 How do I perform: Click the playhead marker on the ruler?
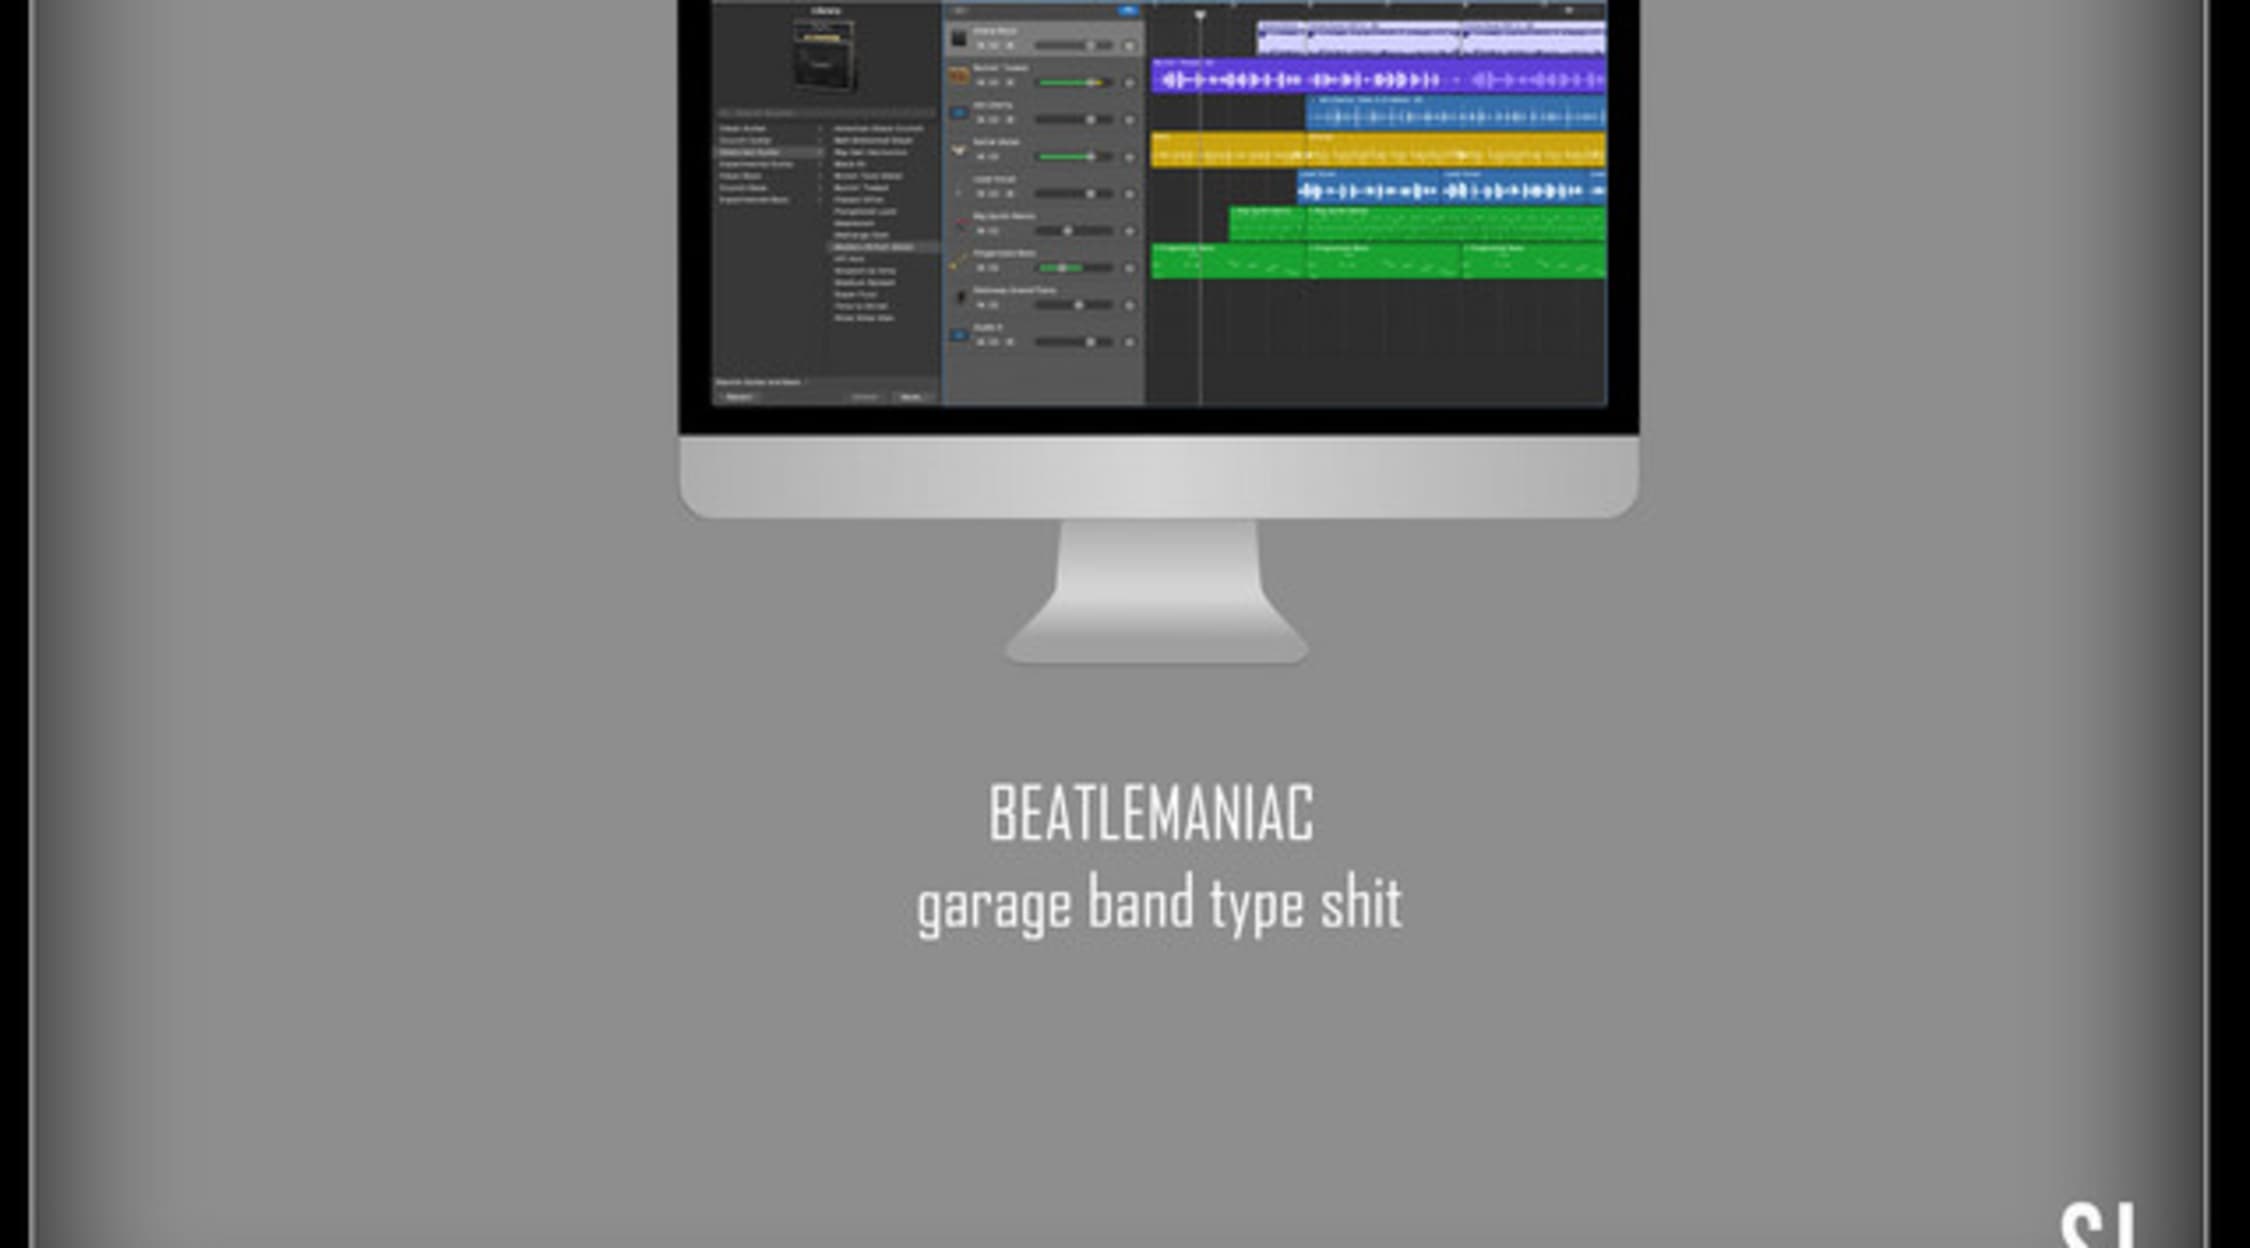pyautogui.click(x=1200, y=14)
